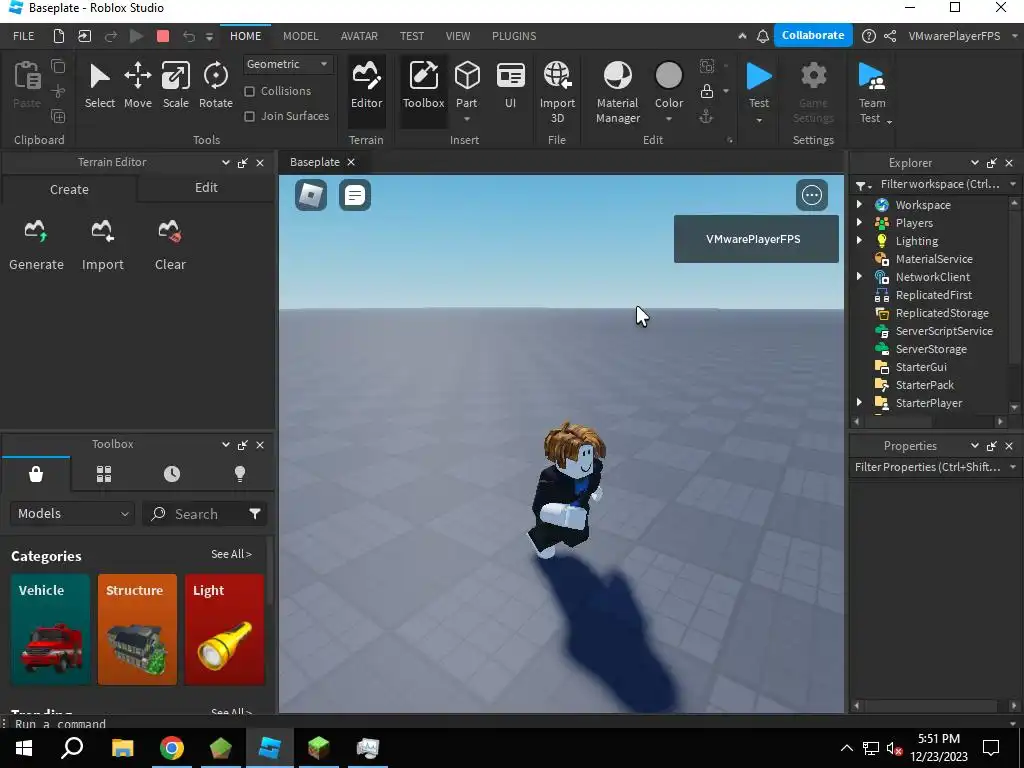Open the in-game chat icon
This screenshot has width=1024, height=768.
point(355,195)
